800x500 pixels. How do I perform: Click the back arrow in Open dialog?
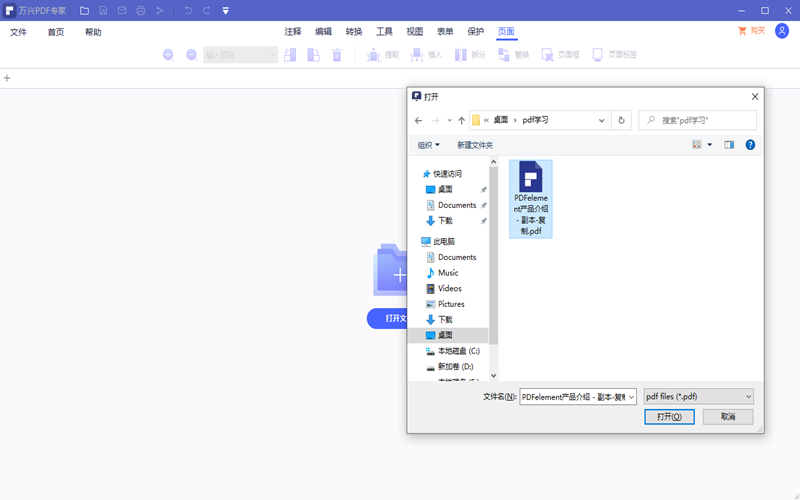419,120
